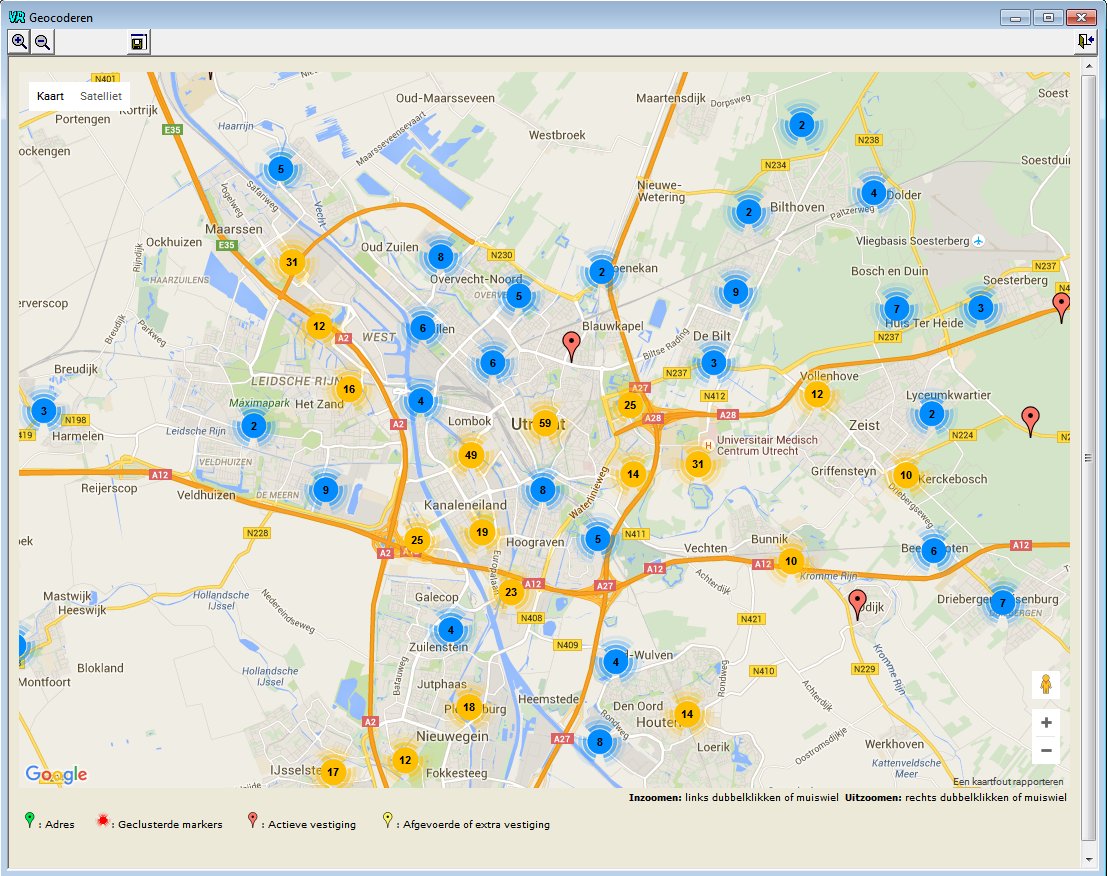Open the blue cluster of 5 near Haarrijn
The image size is (1108, 876).
(281, 170)
